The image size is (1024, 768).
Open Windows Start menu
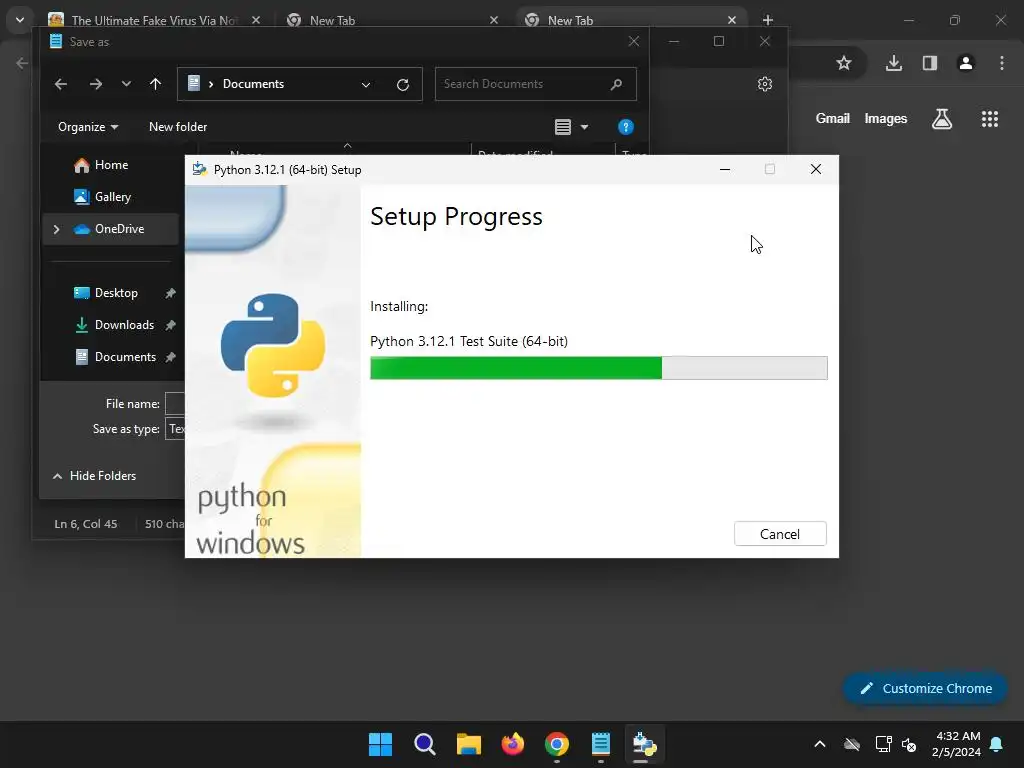click(380, 744)
